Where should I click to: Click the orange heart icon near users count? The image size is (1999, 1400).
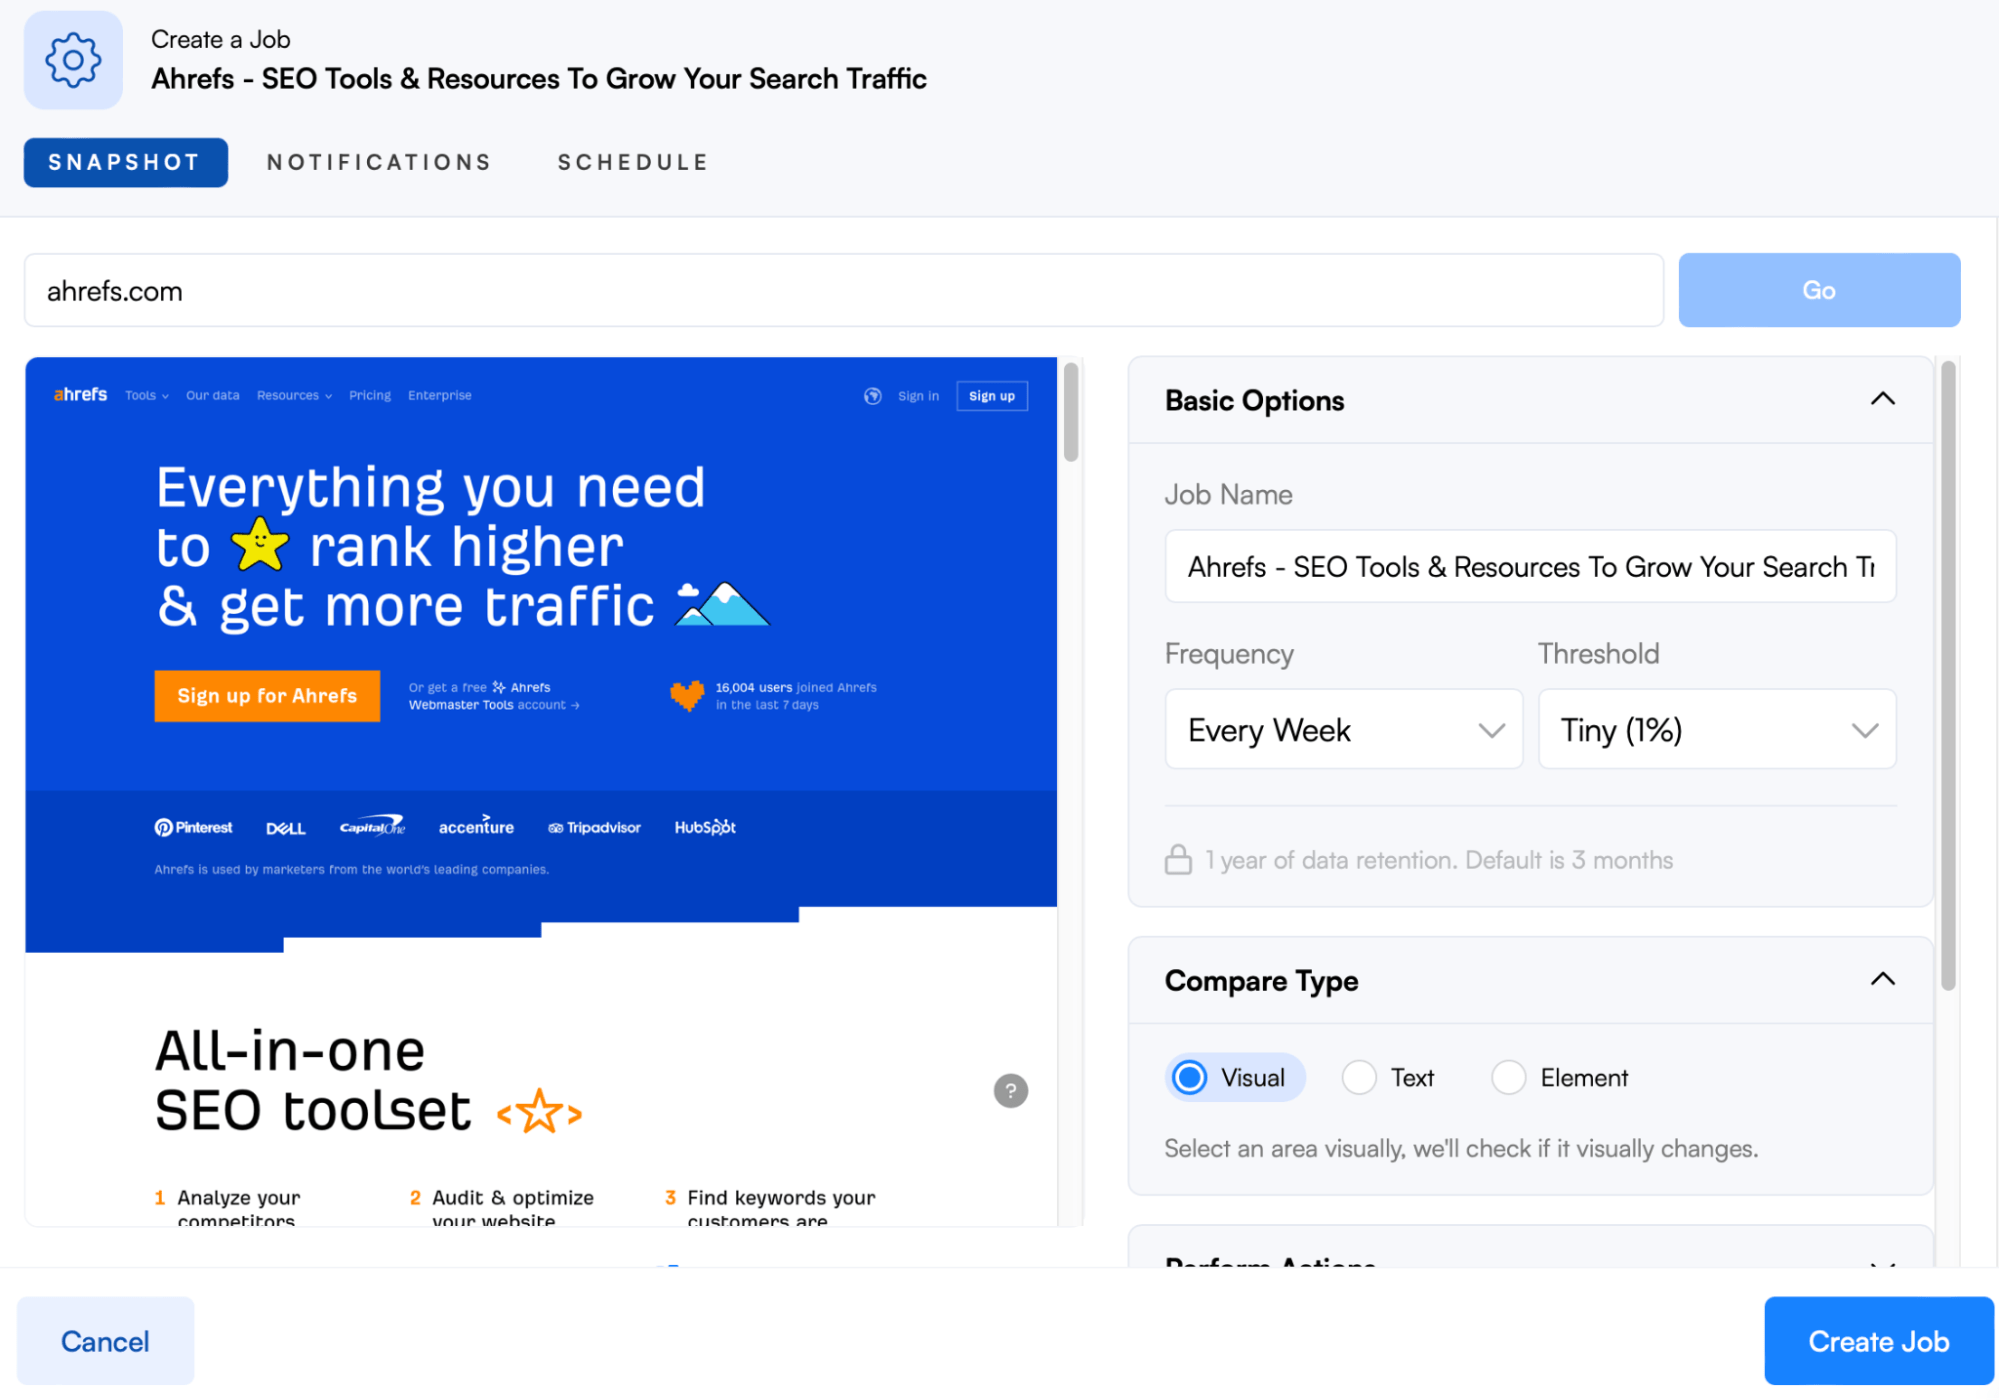click(687, 695)
